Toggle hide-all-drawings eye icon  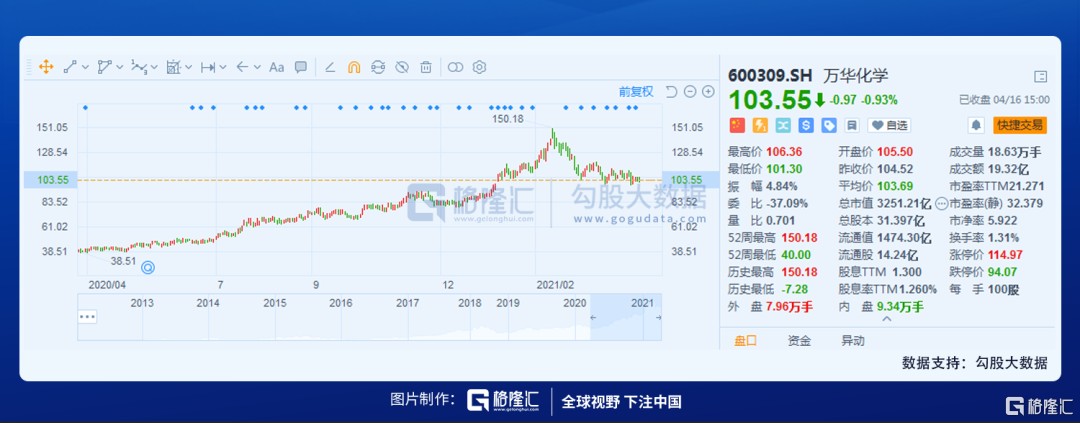[x=402, y=67]
